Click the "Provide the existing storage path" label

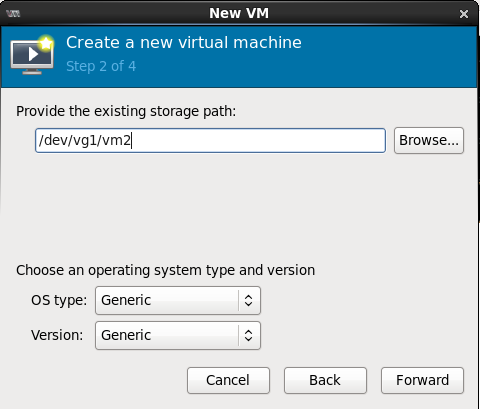tap(126, 111)
